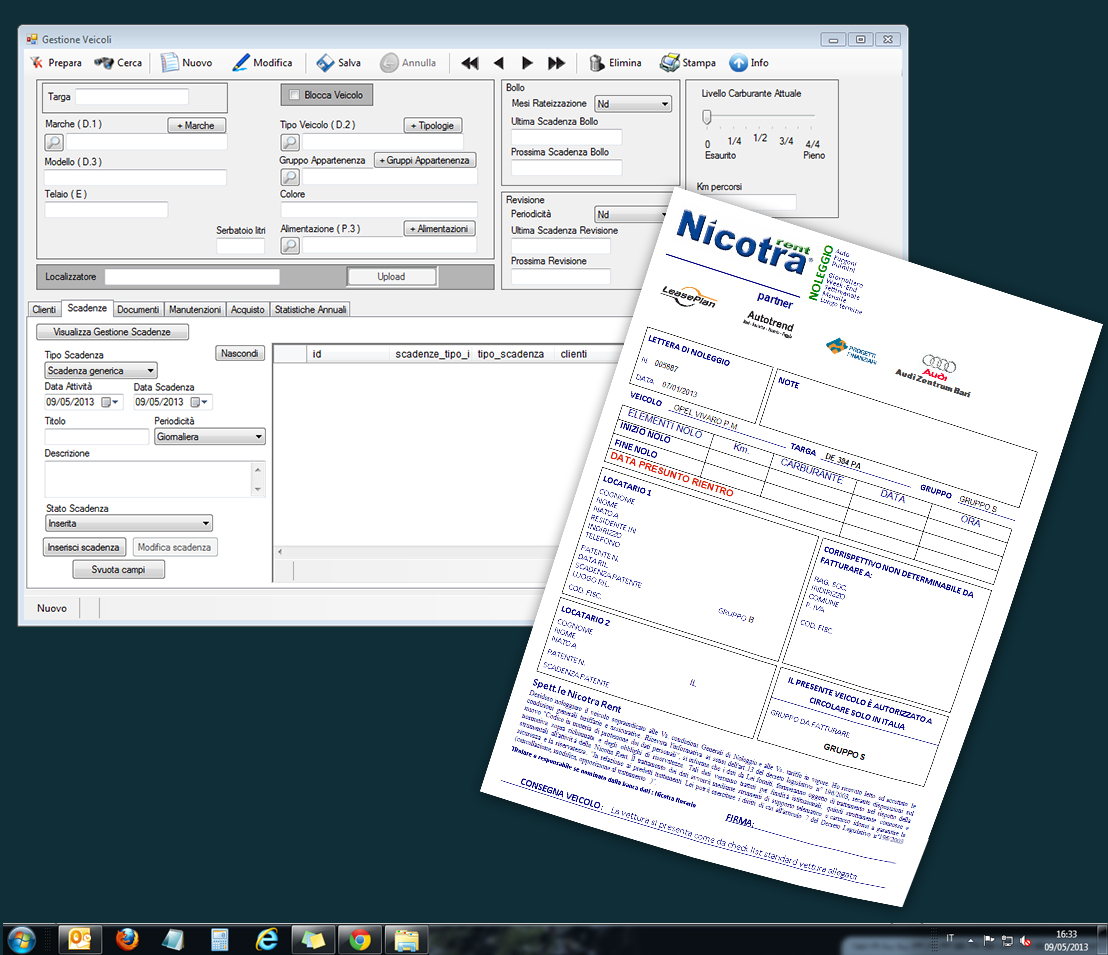Click the + Marche button

coord(196,125)
